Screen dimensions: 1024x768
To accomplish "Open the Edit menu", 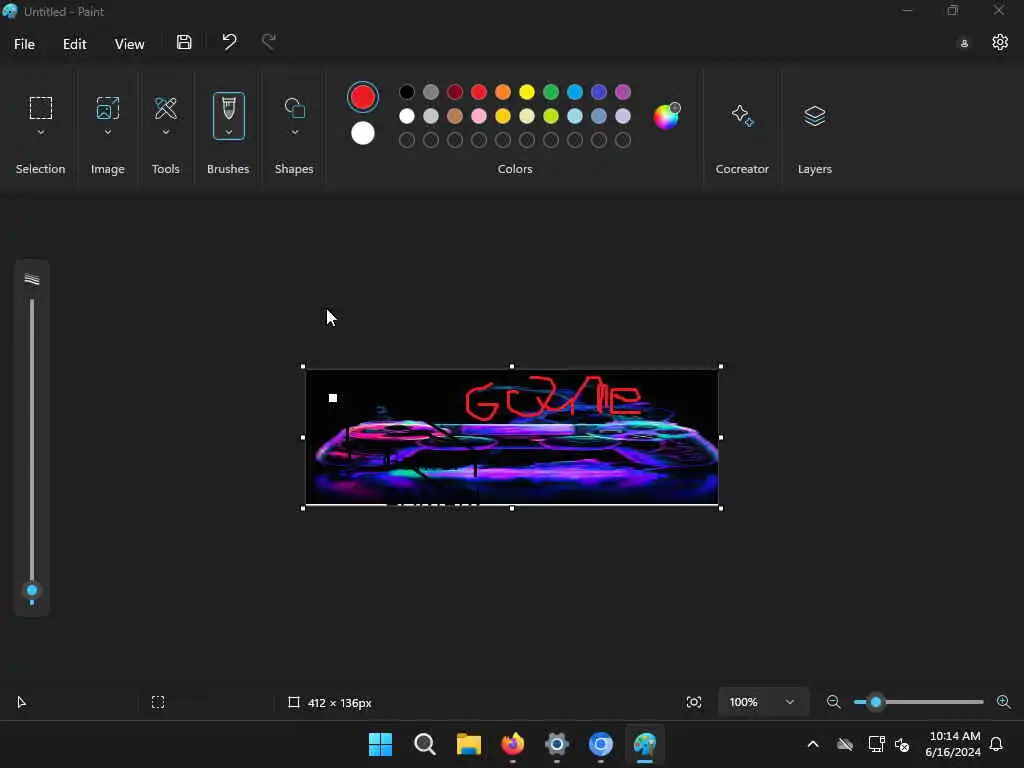I will (x=74, y=44).
